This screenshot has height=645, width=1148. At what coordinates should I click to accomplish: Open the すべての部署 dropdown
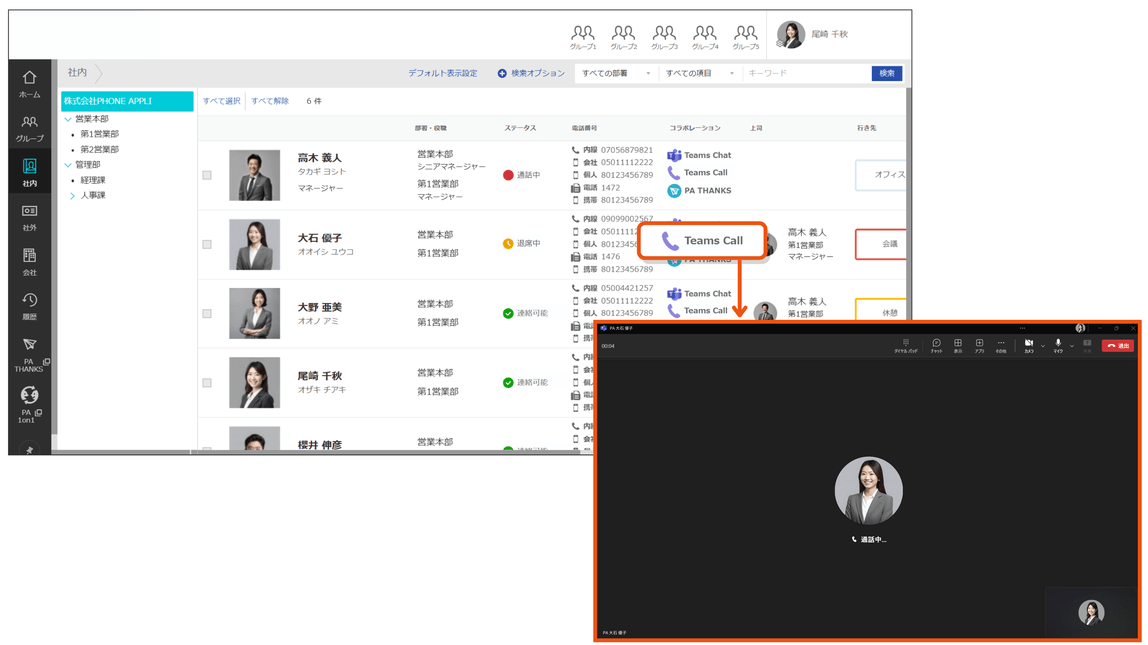tap(615, 73)
